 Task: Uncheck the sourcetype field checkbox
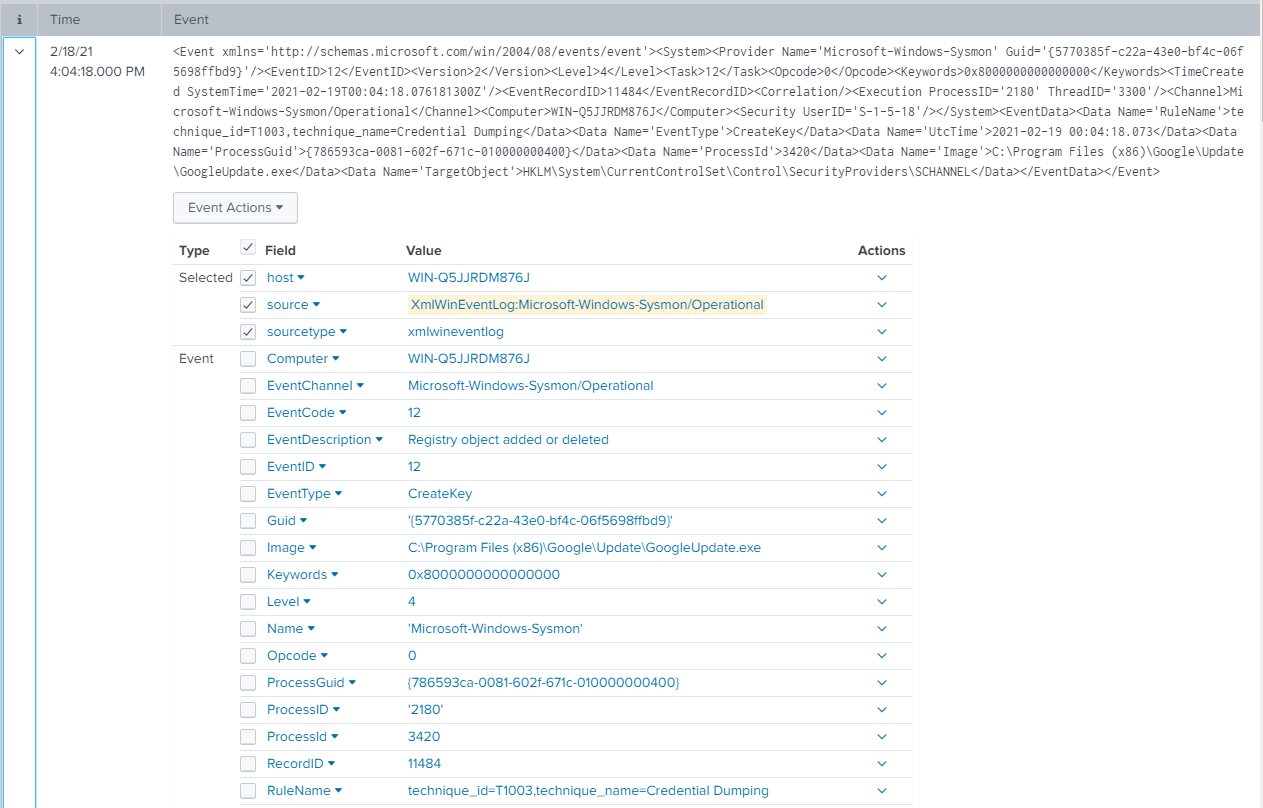pyautogui.click(x=248, y=332)
